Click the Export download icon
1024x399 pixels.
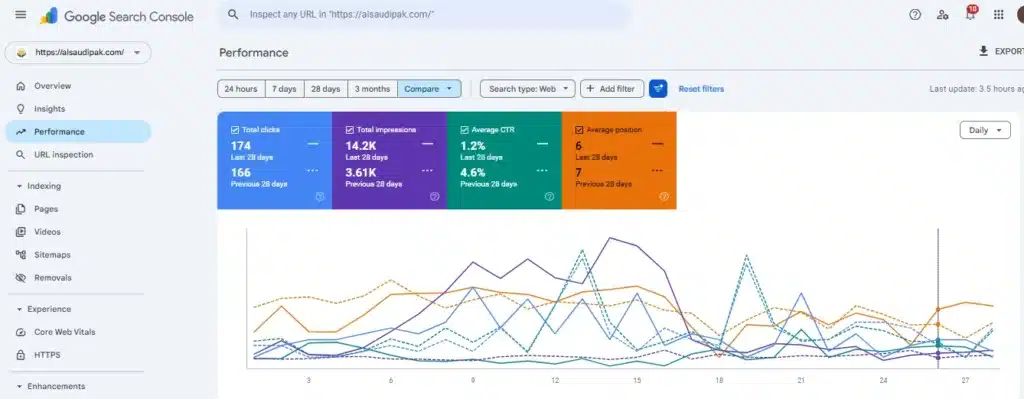[984, 51]
